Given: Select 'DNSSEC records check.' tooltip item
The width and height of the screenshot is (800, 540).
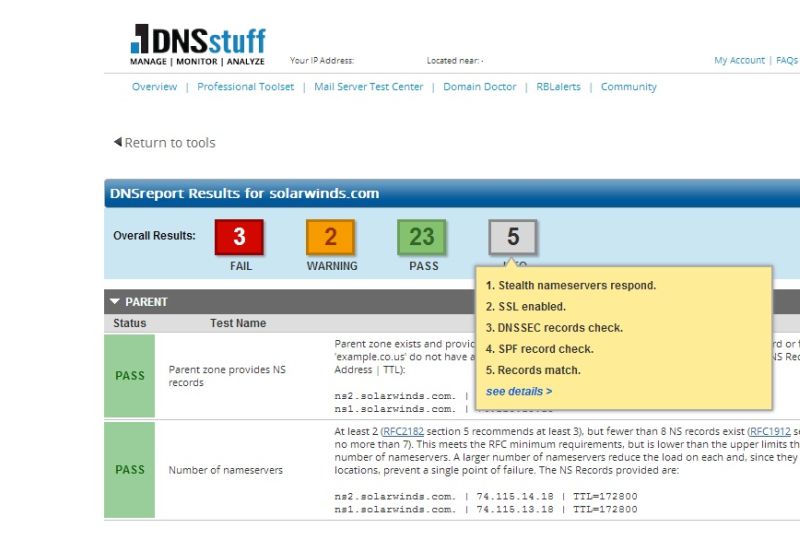Looking at the screenshot, I should [554, 328].
